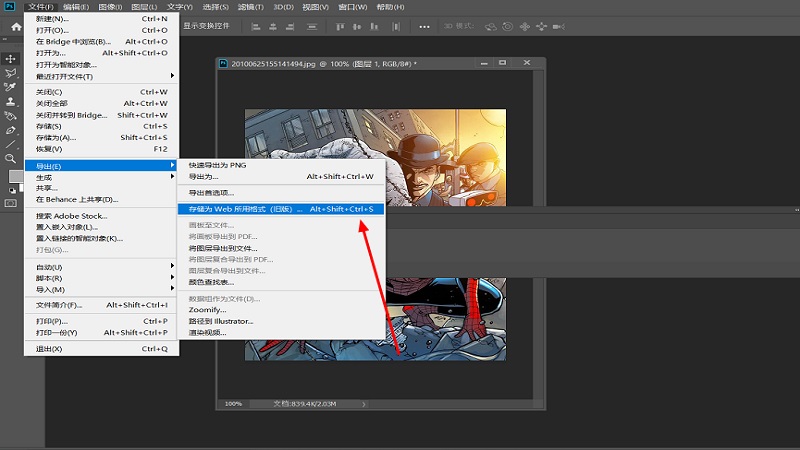
Task: Open the 图层(L) menu
Action: (x=144, y=7)
